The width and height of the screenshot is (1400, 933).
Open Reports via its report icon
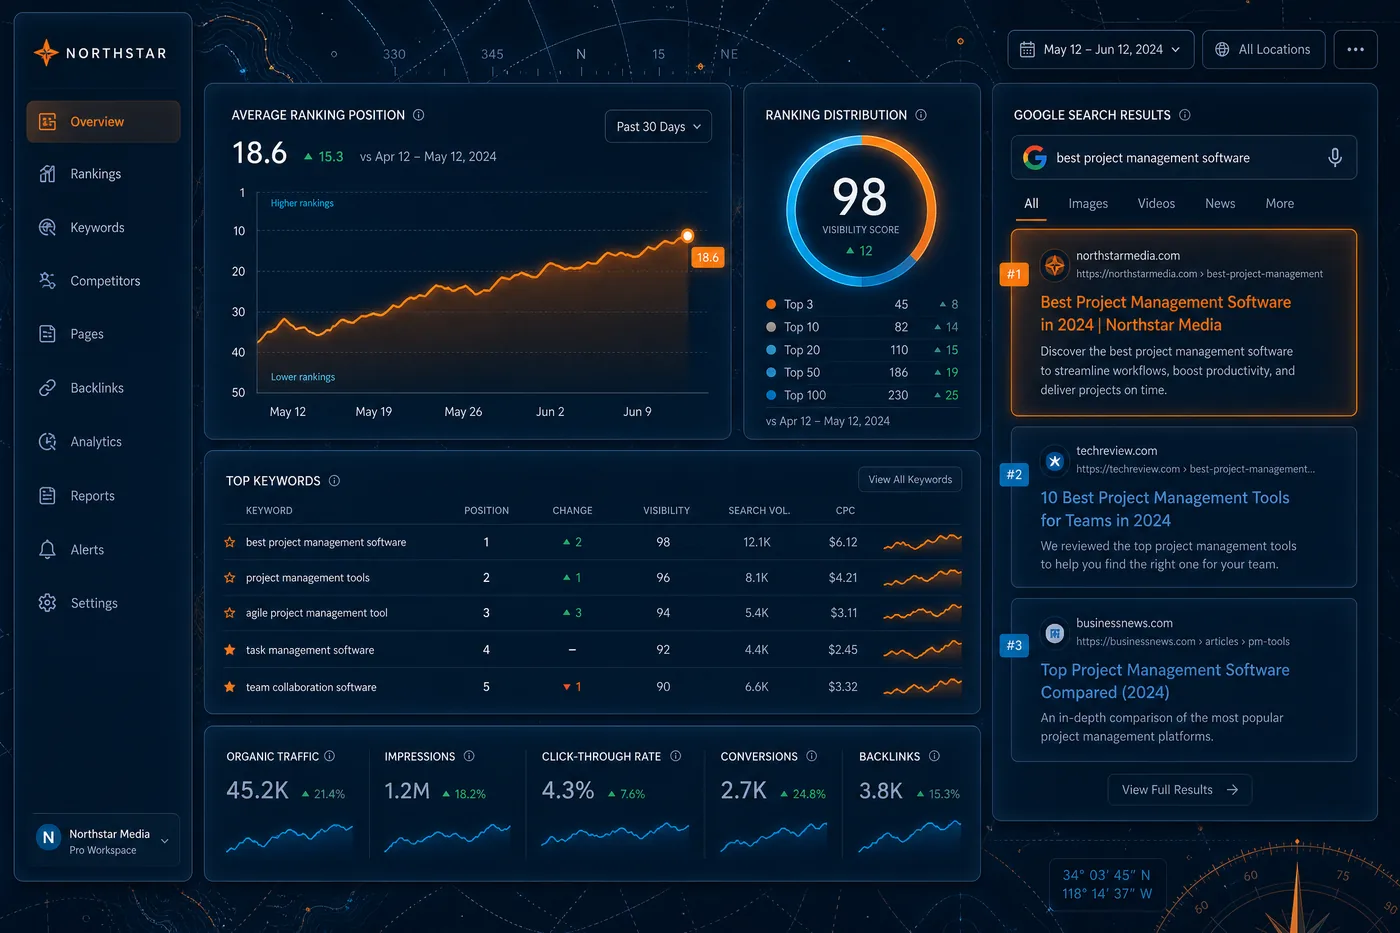pos(47,496)
